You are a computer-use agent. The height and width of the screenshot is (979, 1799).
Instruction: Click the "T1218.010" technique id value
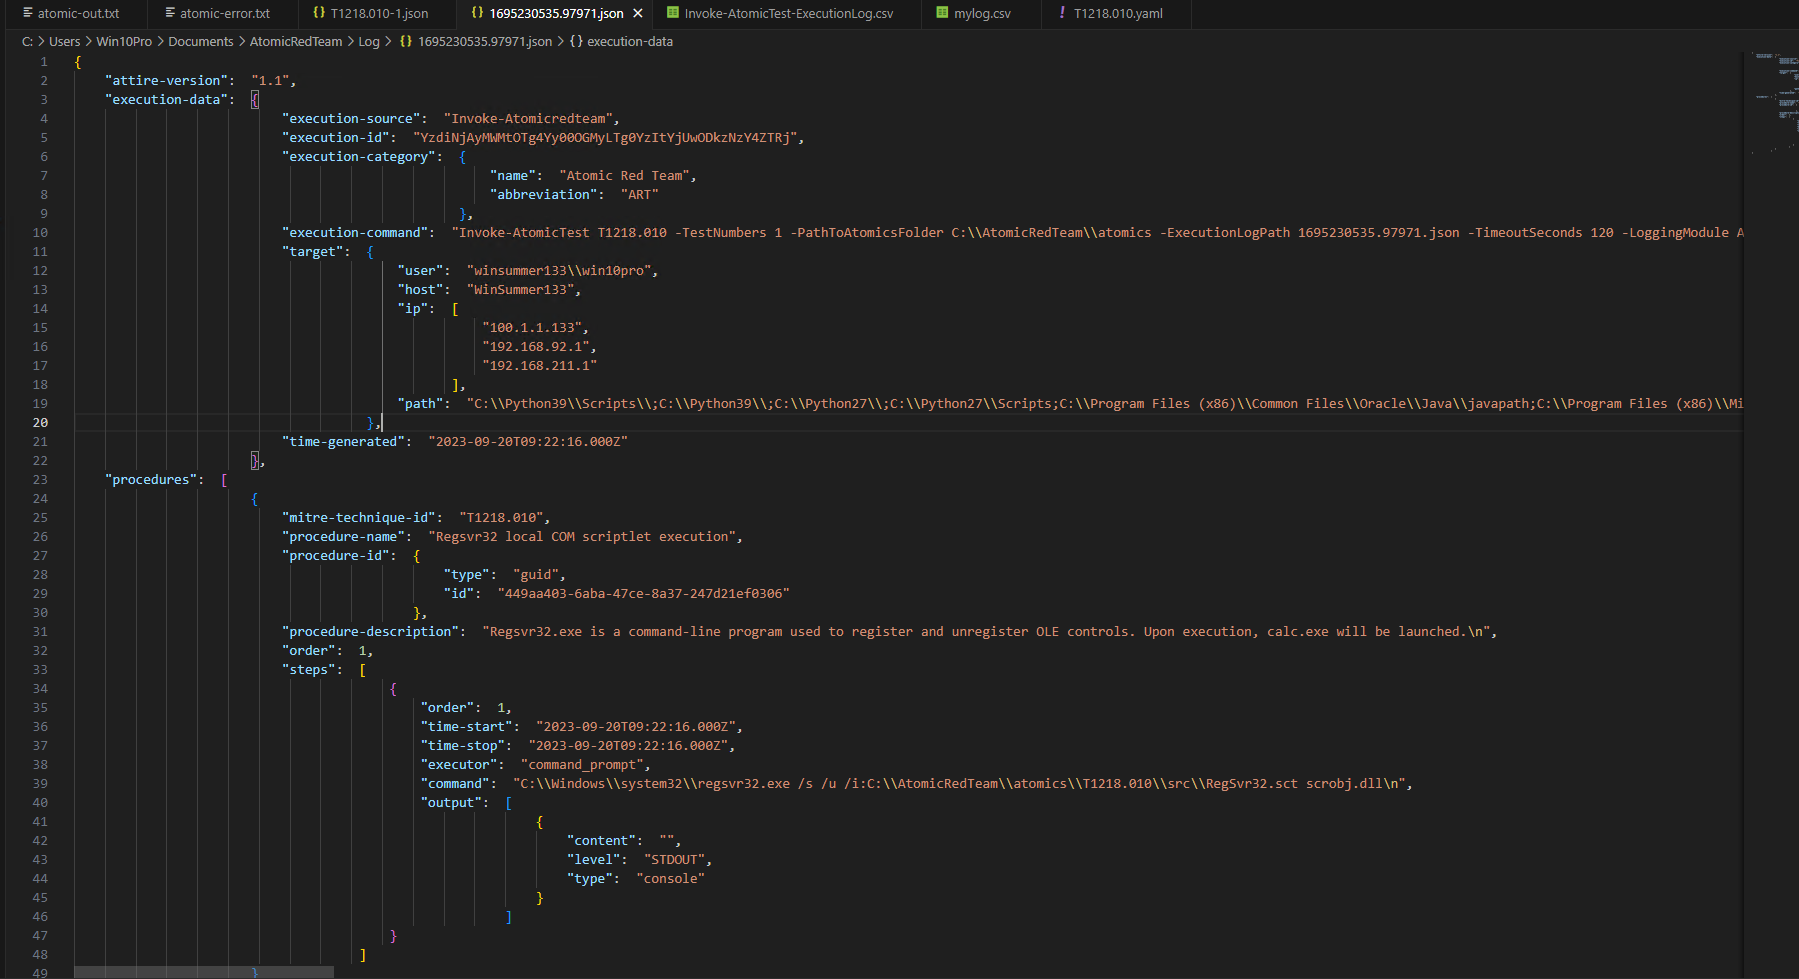coord(502,517)
